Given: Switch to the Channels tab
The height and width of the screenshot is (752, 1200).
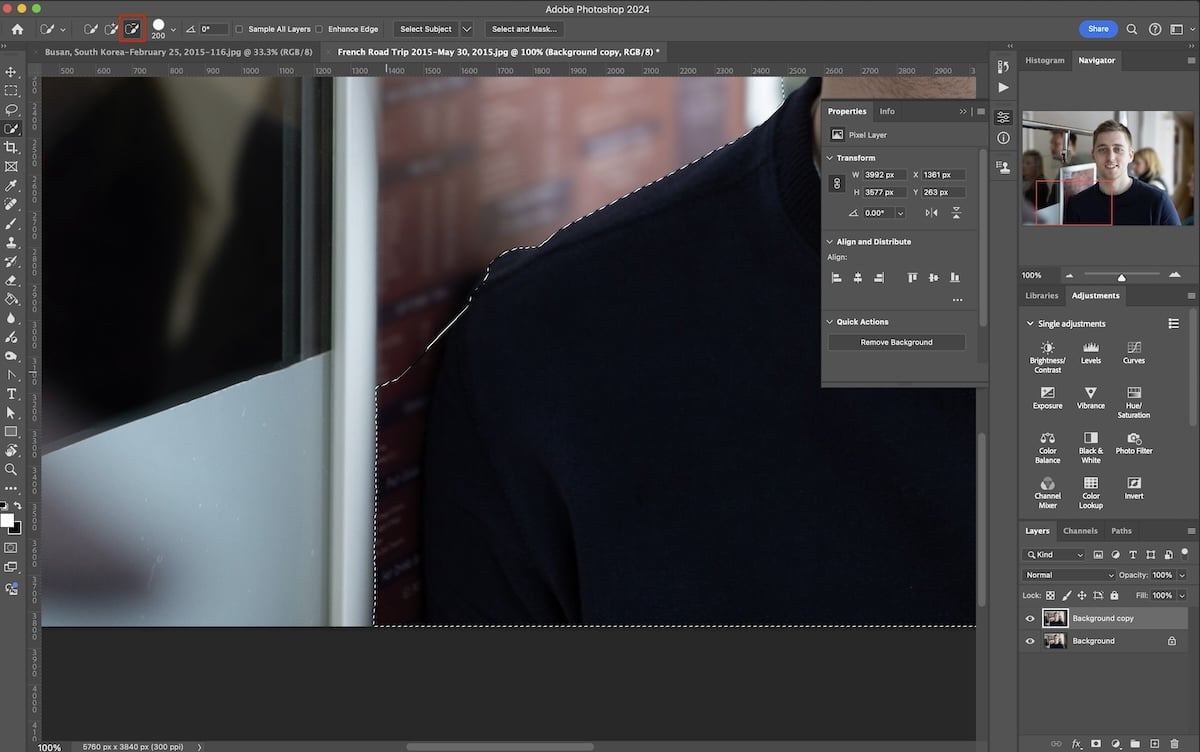Looking at the screenshot, I should coord(1080,531).
